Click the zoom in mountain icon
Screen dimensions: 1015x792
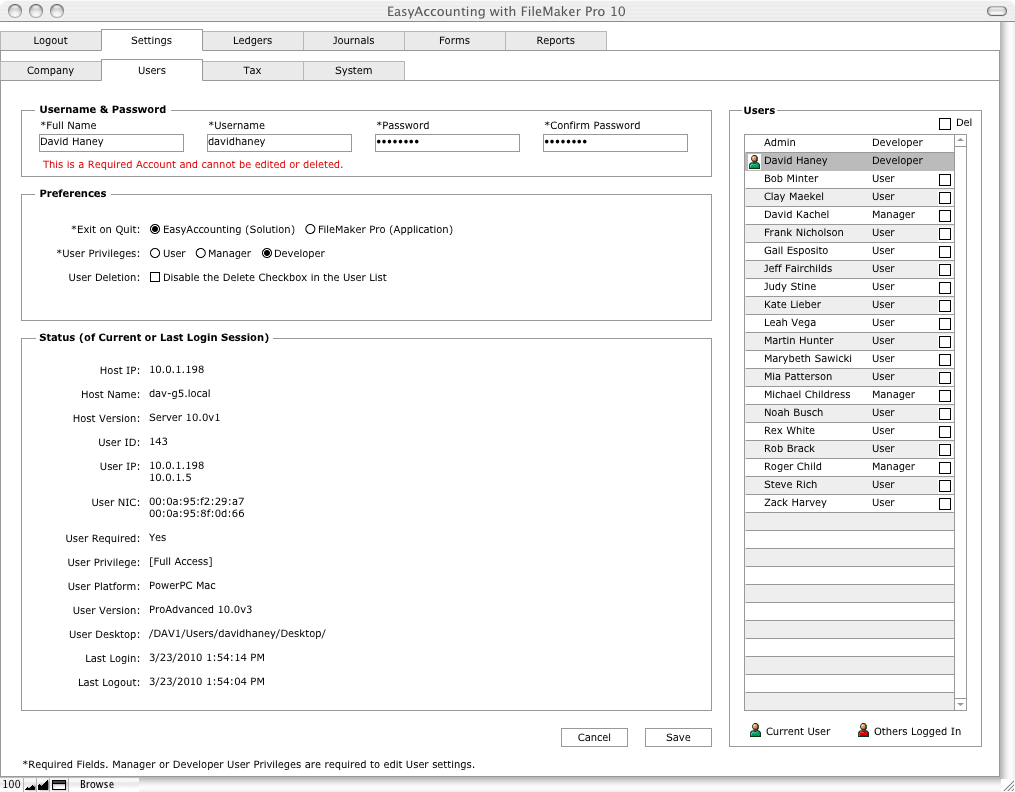pyautogui.click(x=43, y=785)
